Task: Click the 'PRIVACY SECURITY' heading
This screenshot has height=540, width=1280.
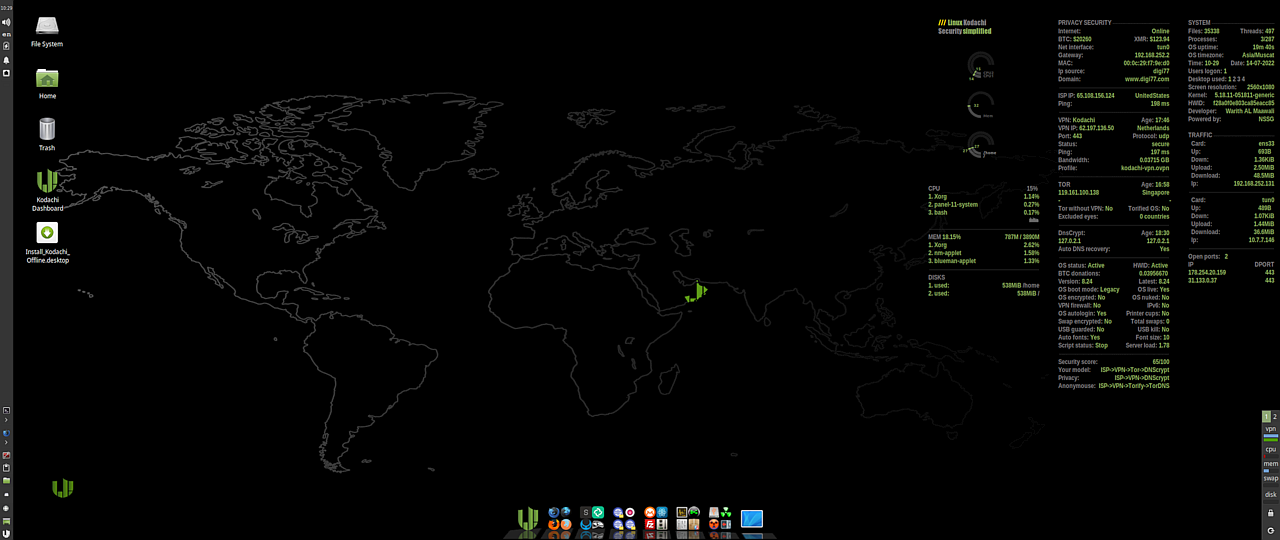Action: tap(1085, 22)
